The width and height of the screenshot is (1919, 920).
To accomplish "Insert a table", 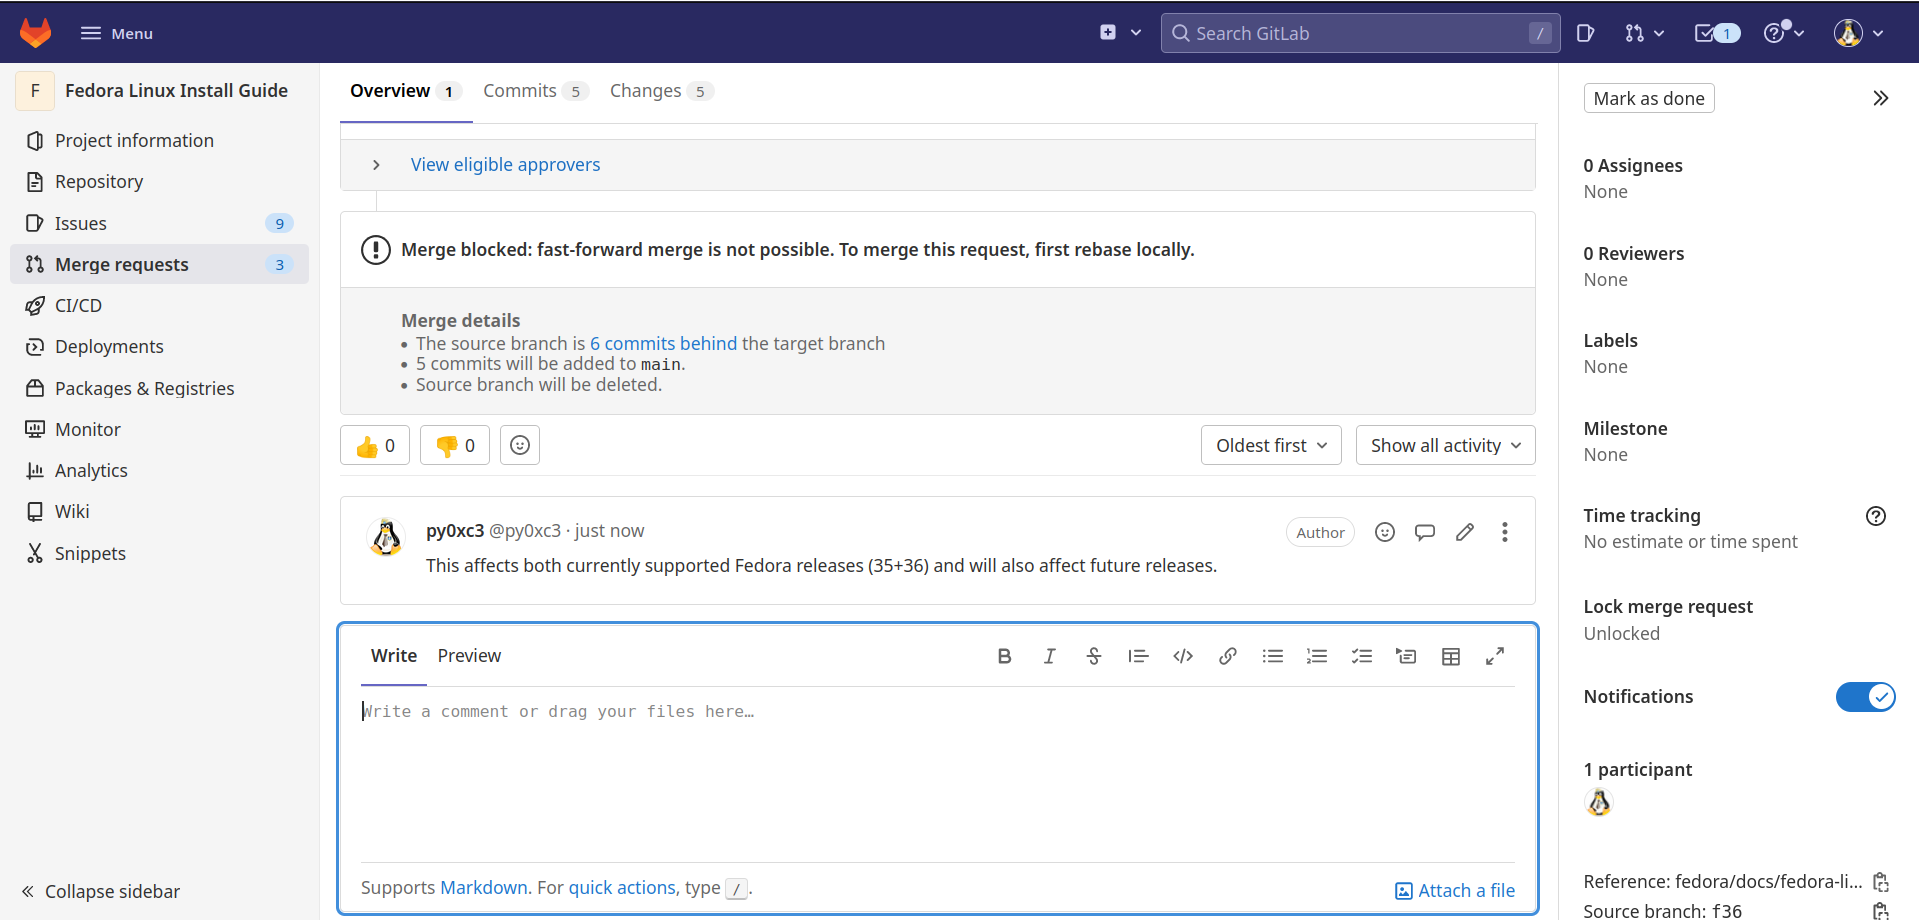I will tap(1451, 656).
